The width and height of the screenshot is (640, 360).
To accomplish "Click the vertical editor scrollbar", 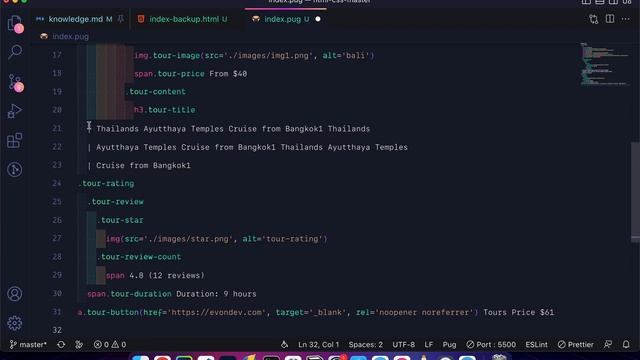I will point(635,191).
